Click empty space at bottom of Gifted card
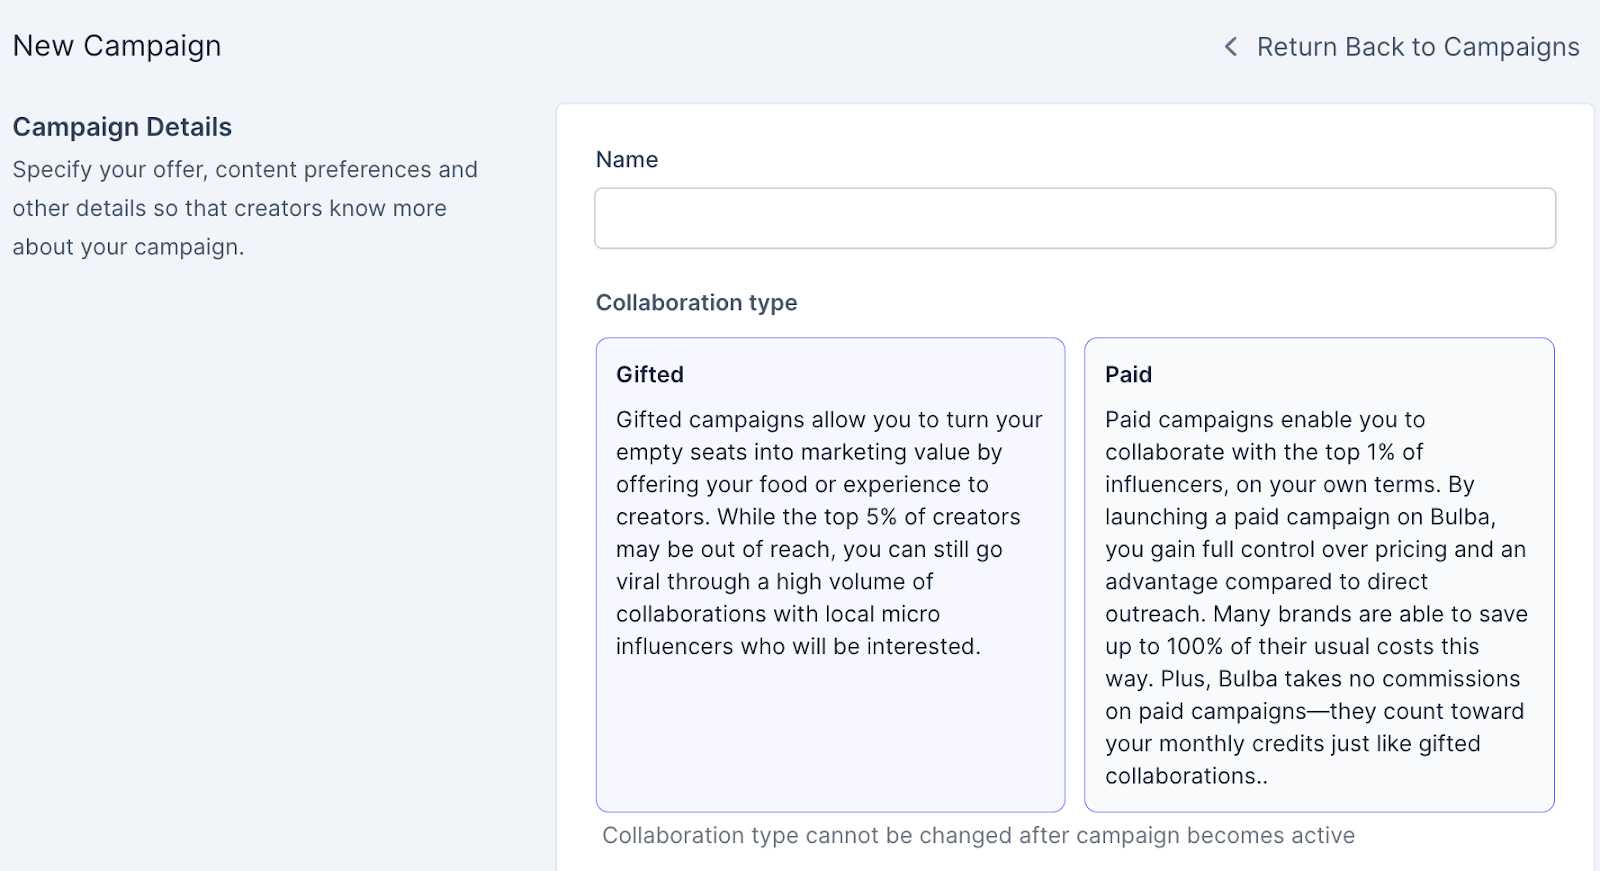The image size is (1600, 871). [x=830, y=740]
